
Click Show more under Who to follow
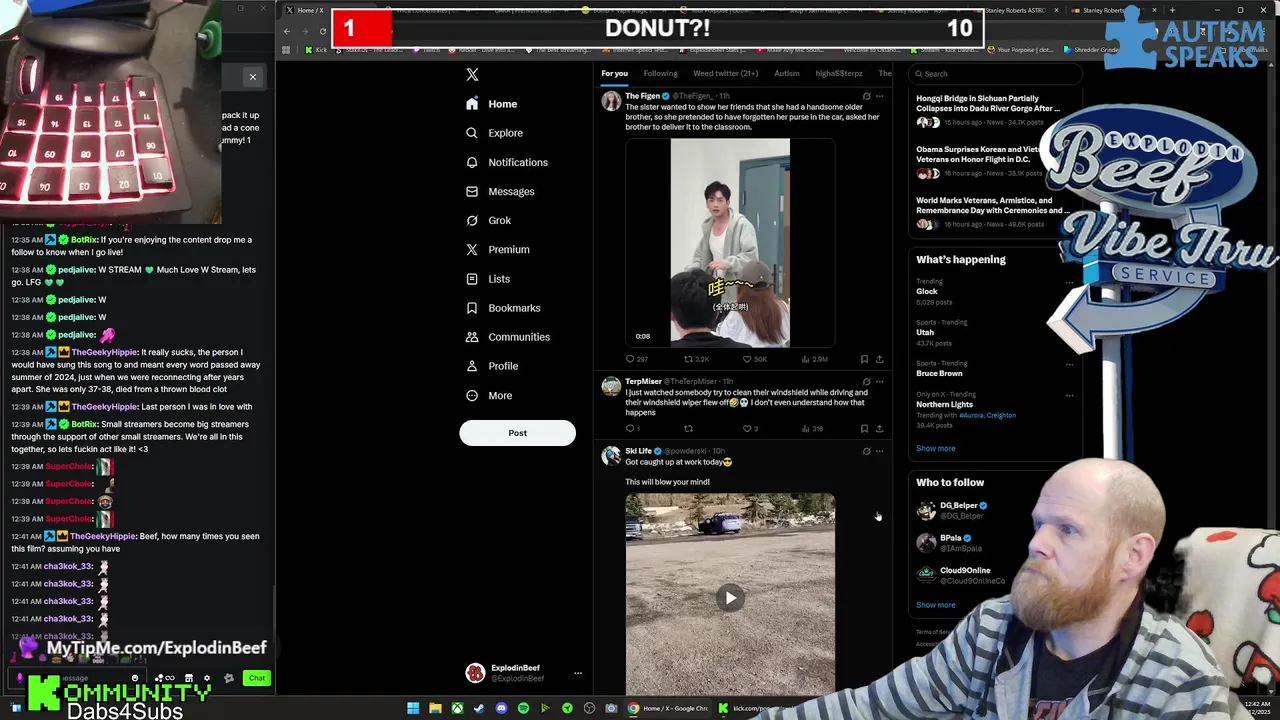coord(935,605)
